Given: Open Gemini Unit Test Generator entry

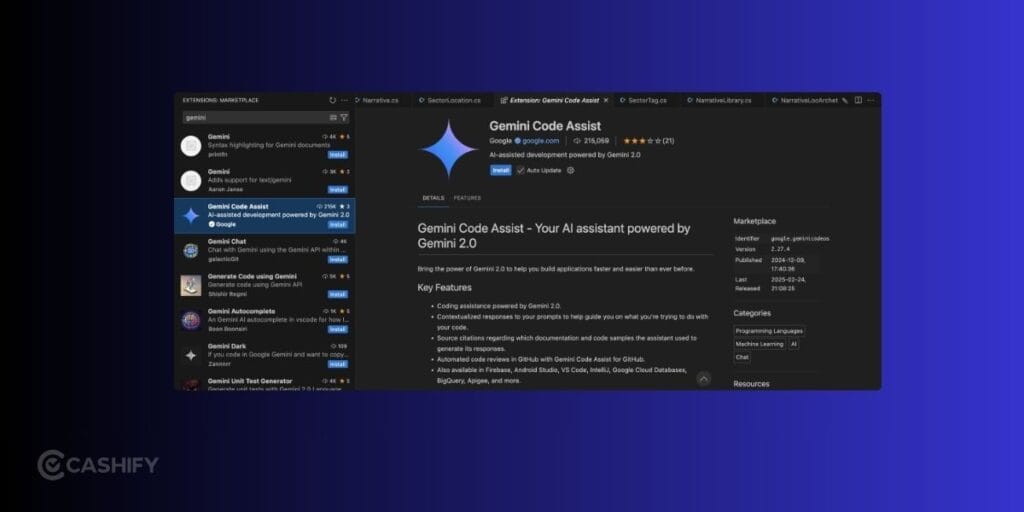Looking at the screenshot, I should click(x=265, y=384).
